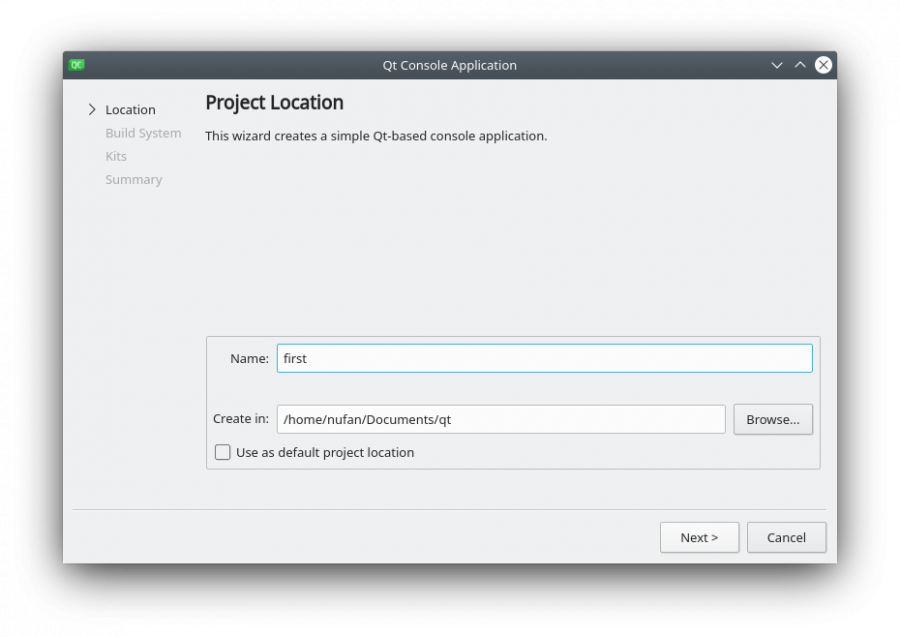The width and height of the screenshot is (900, 637).
Task: Select the Summary wizard step
Action: 133,180
